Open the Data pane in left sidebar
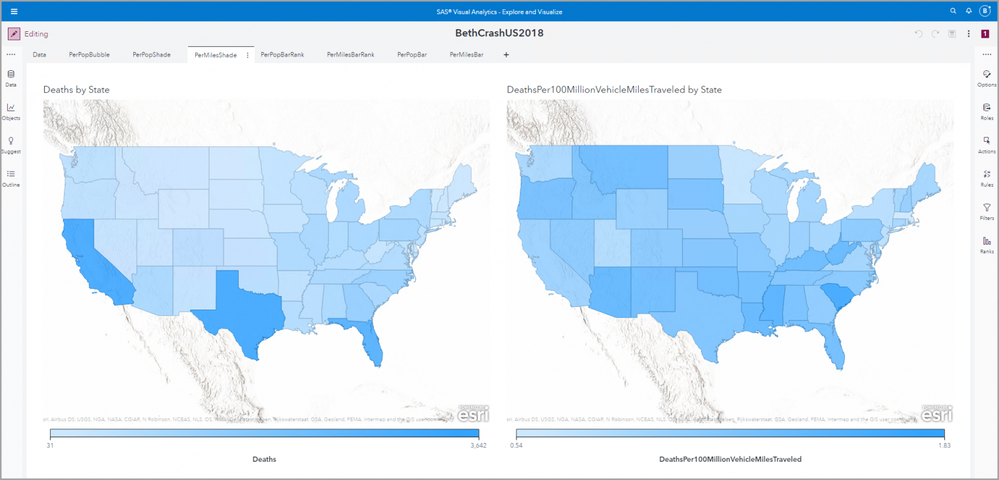This screenshot has height=480, width=999. coord(11,78)
